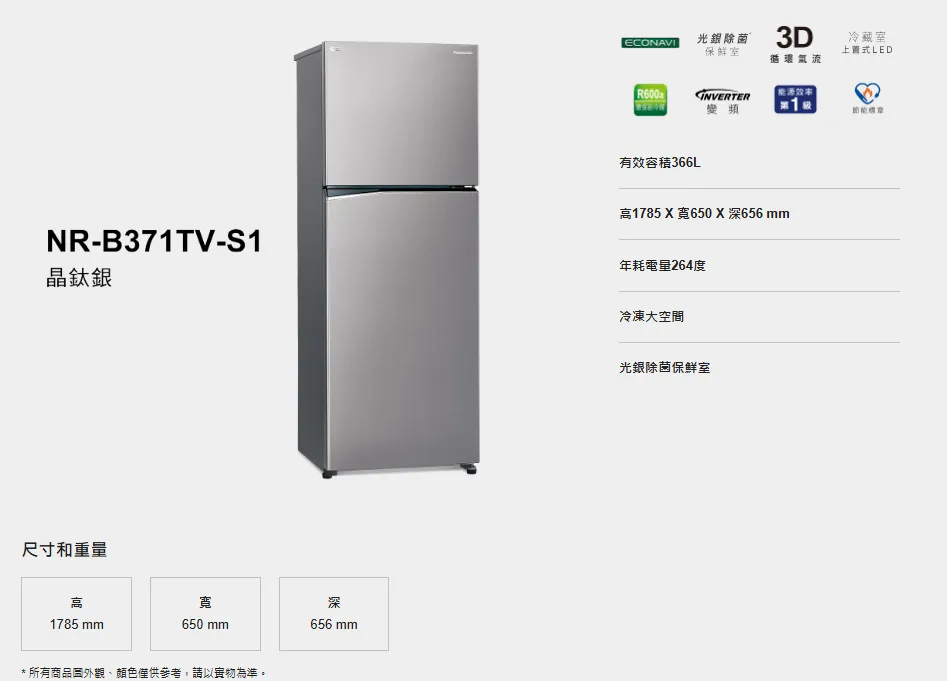Click the R600a refrigerant badge
This screenshot has width=947, height=681.
click(x=650, y=100)
